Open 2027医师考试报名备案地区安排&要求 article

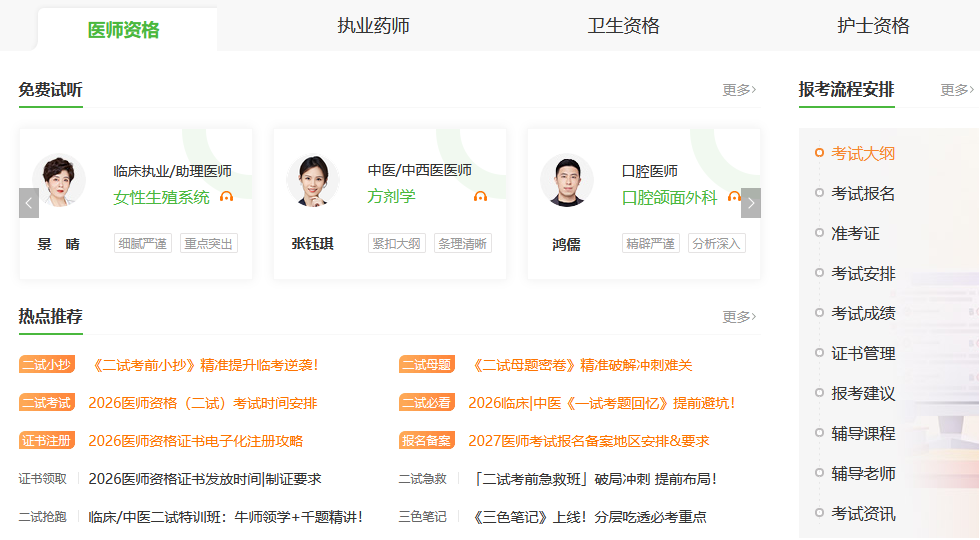click(589, 441)
